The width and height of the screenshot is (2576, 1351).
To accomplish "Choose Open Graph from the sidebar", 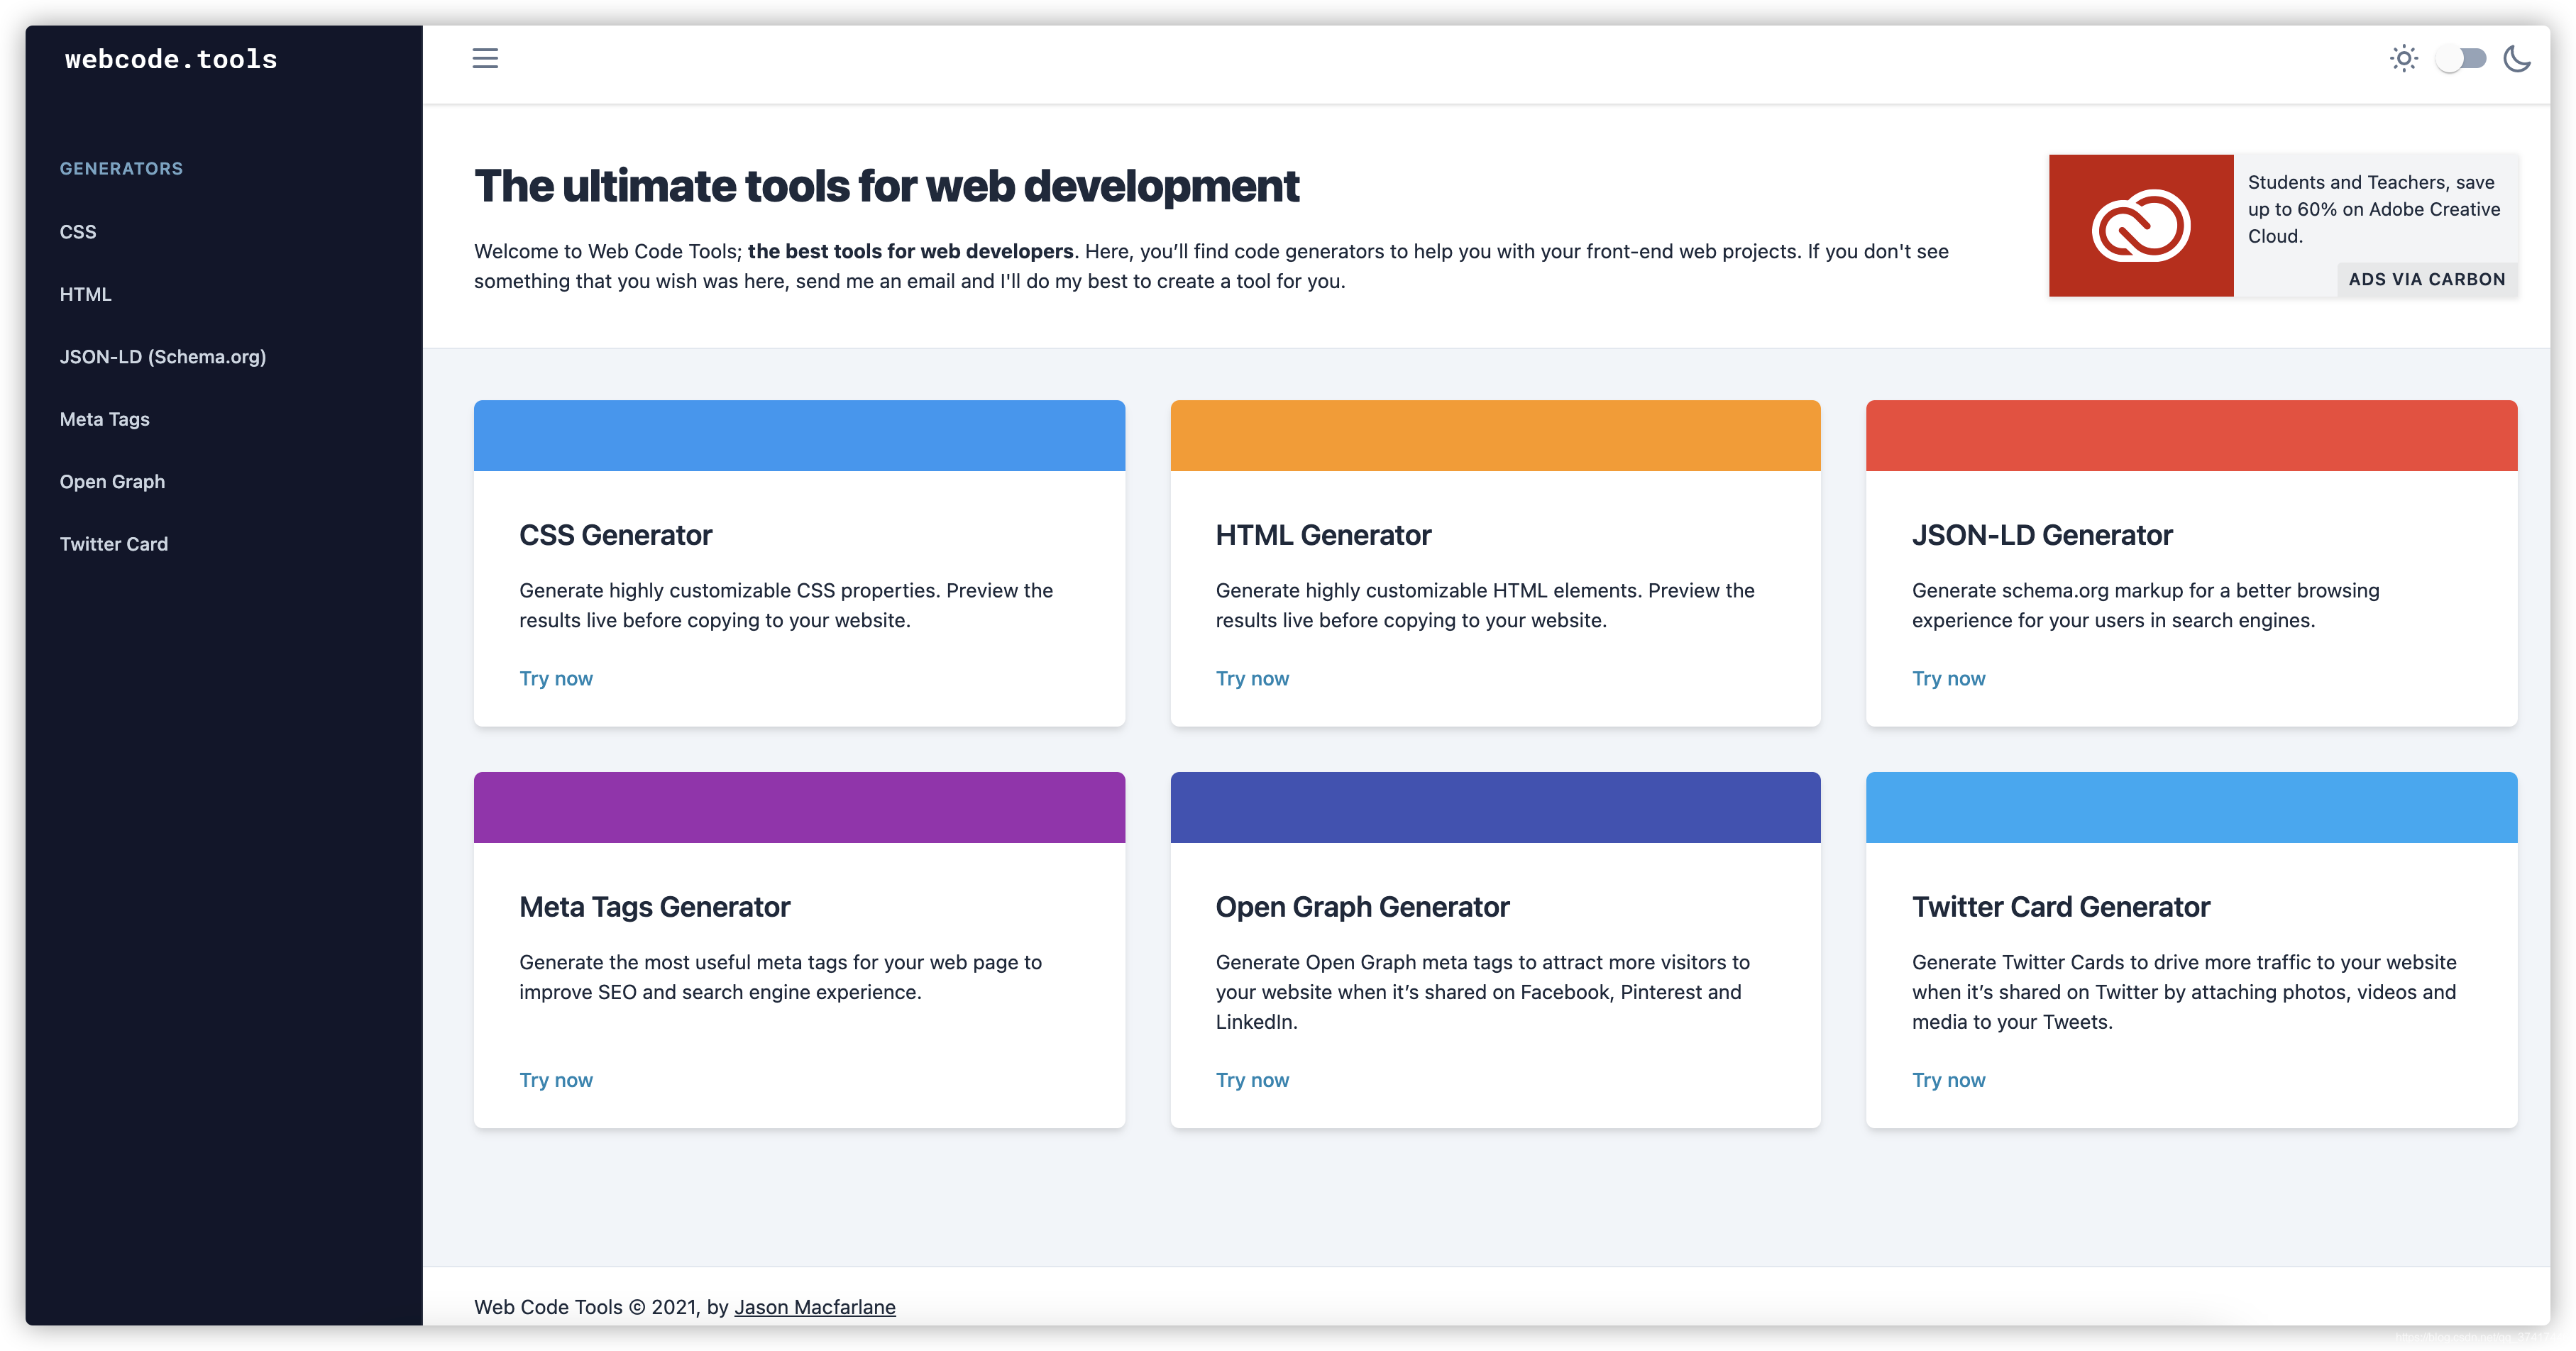I will tap(112, 482).
